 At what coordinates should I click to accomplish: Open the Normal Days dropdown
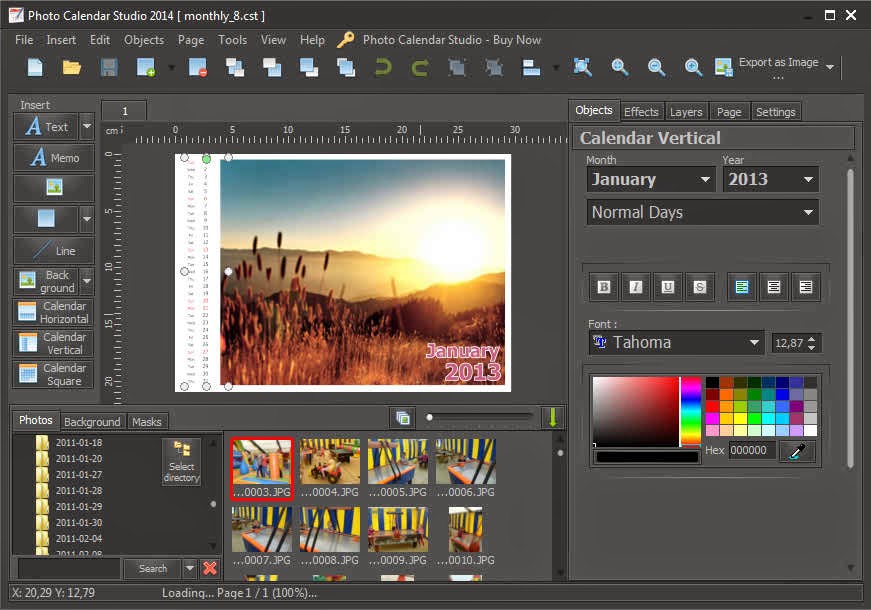coord(702,212)
